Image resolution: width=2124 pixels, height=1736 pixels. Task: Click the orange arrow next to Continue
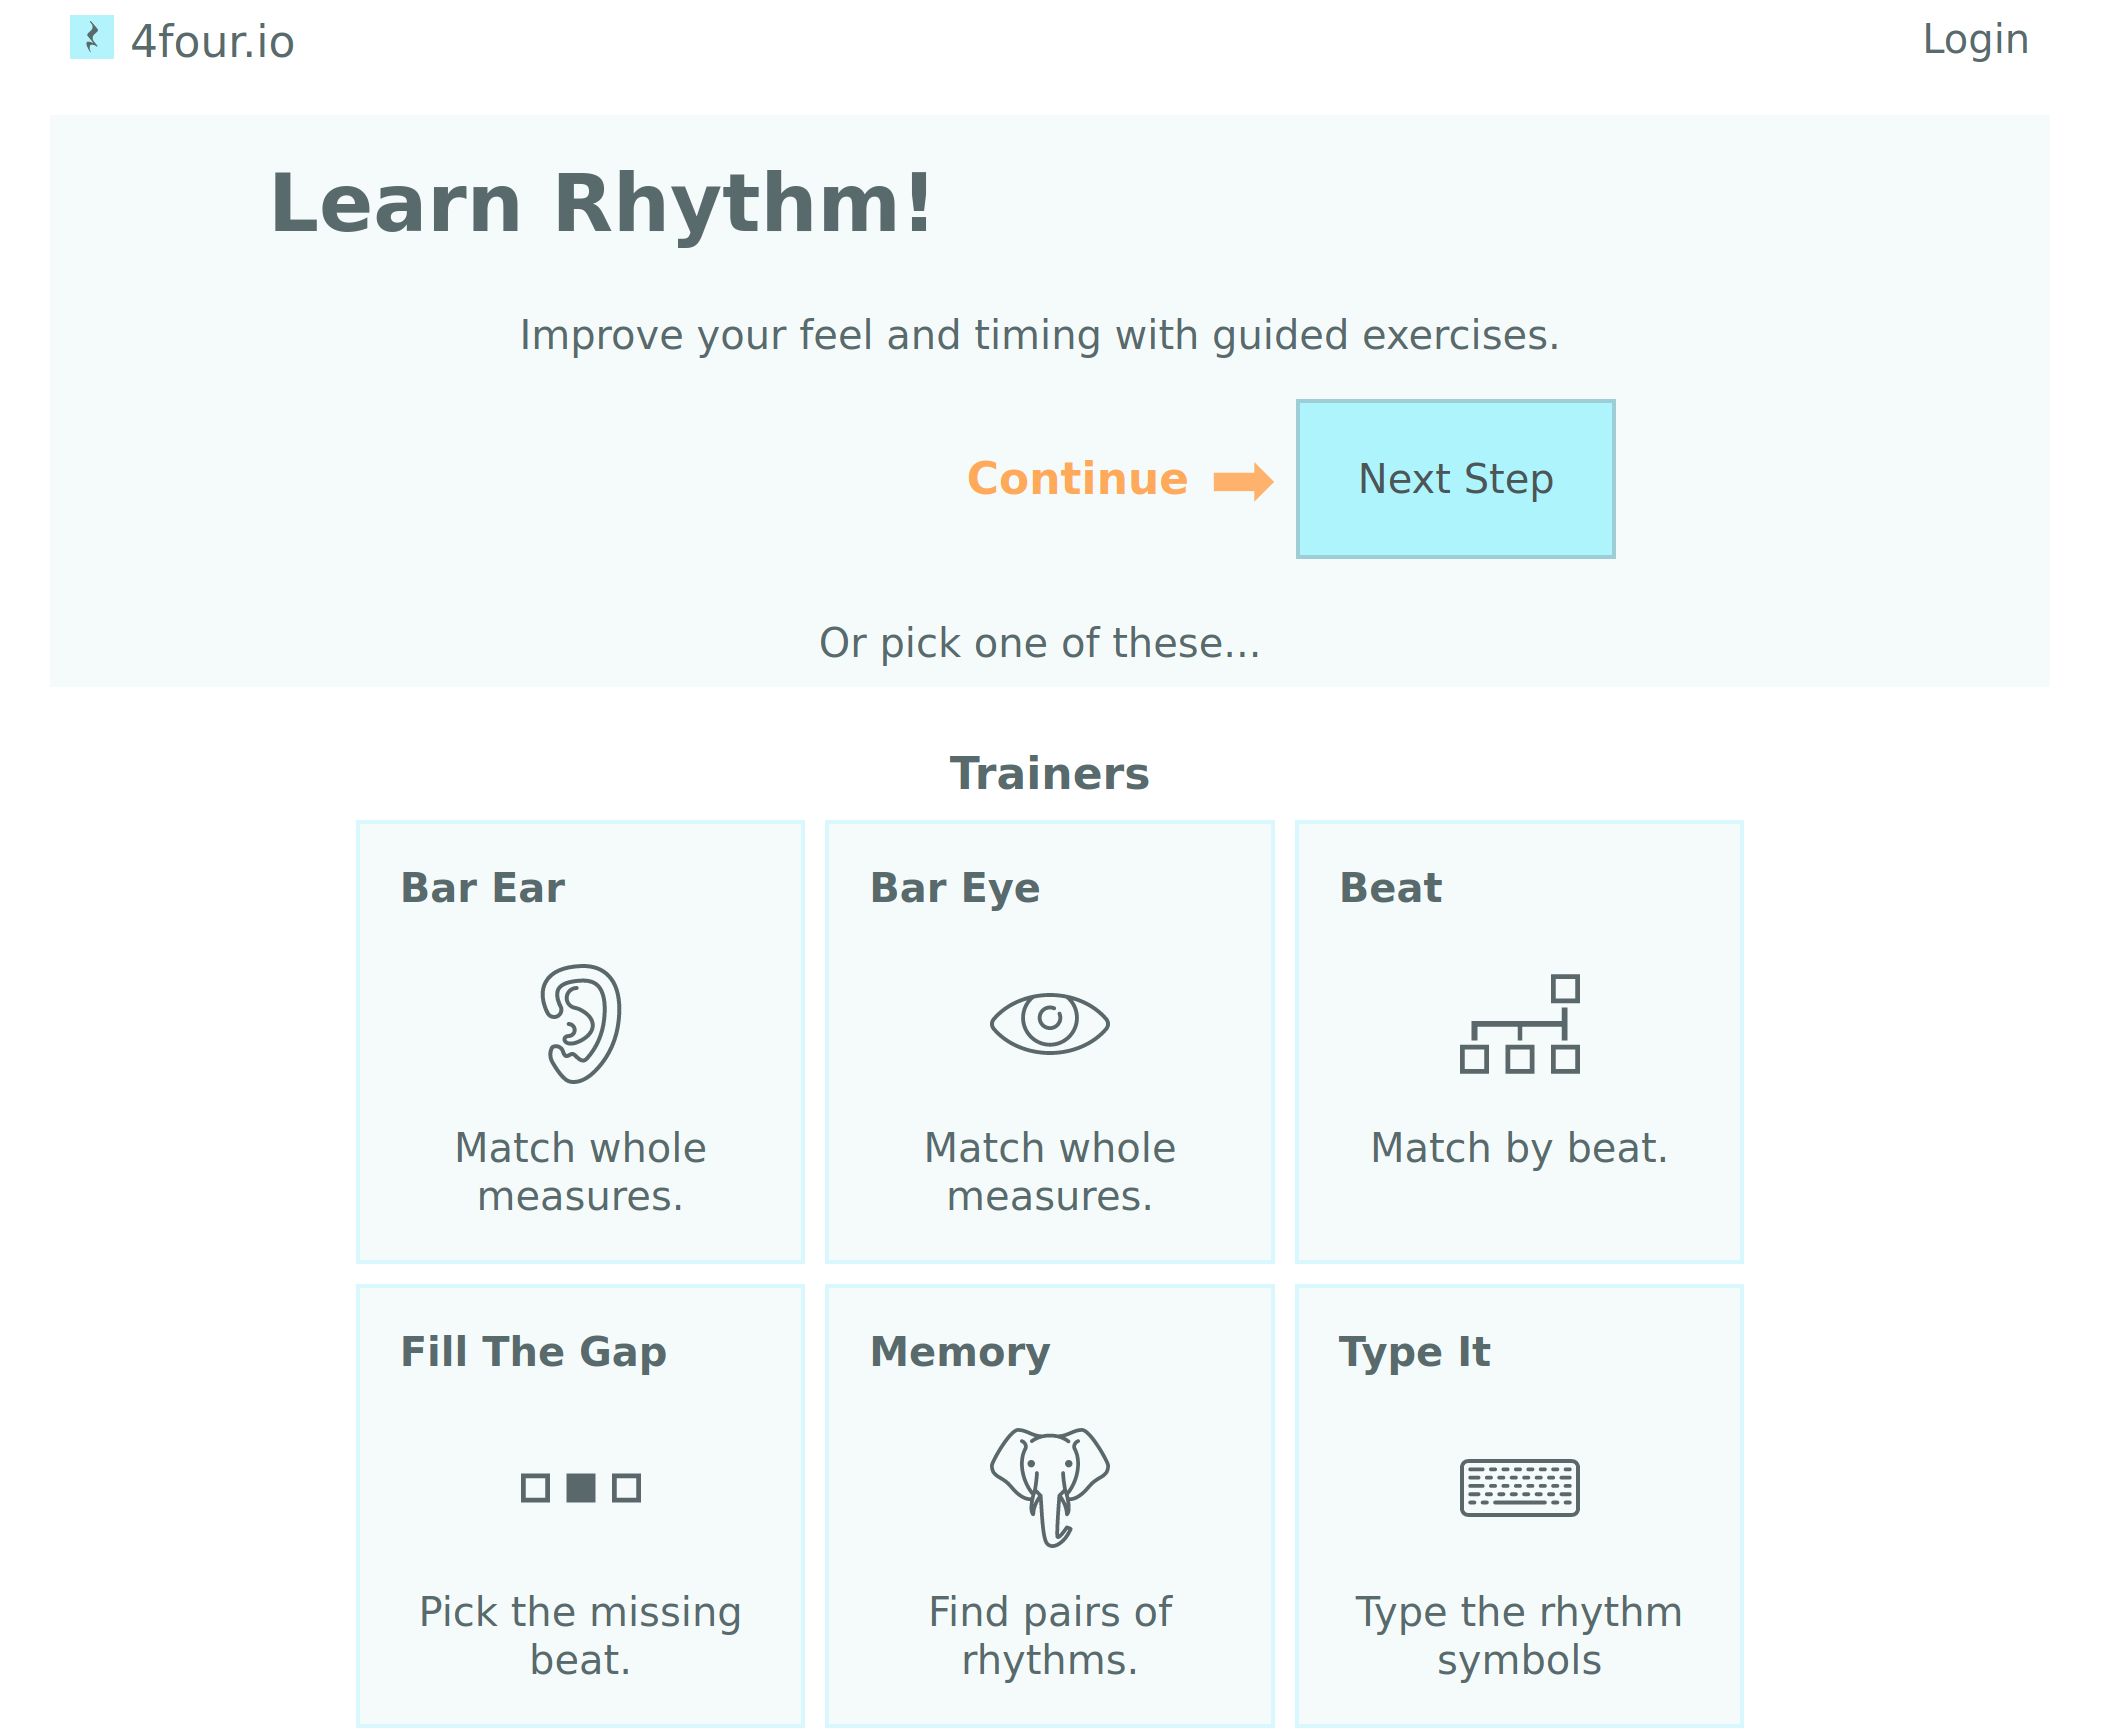(1243, 480)
